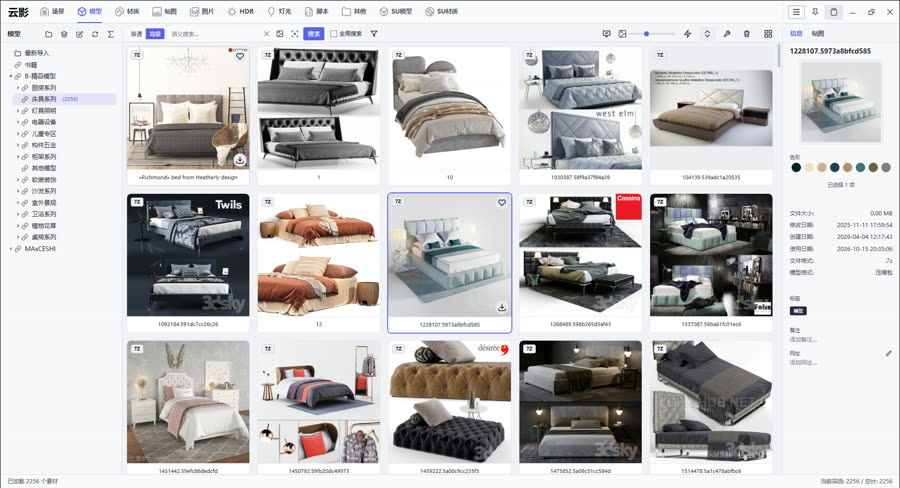Clear the search box with the X icon
Image resolution: width=900 pixels, height=488 pixels.
266,34
